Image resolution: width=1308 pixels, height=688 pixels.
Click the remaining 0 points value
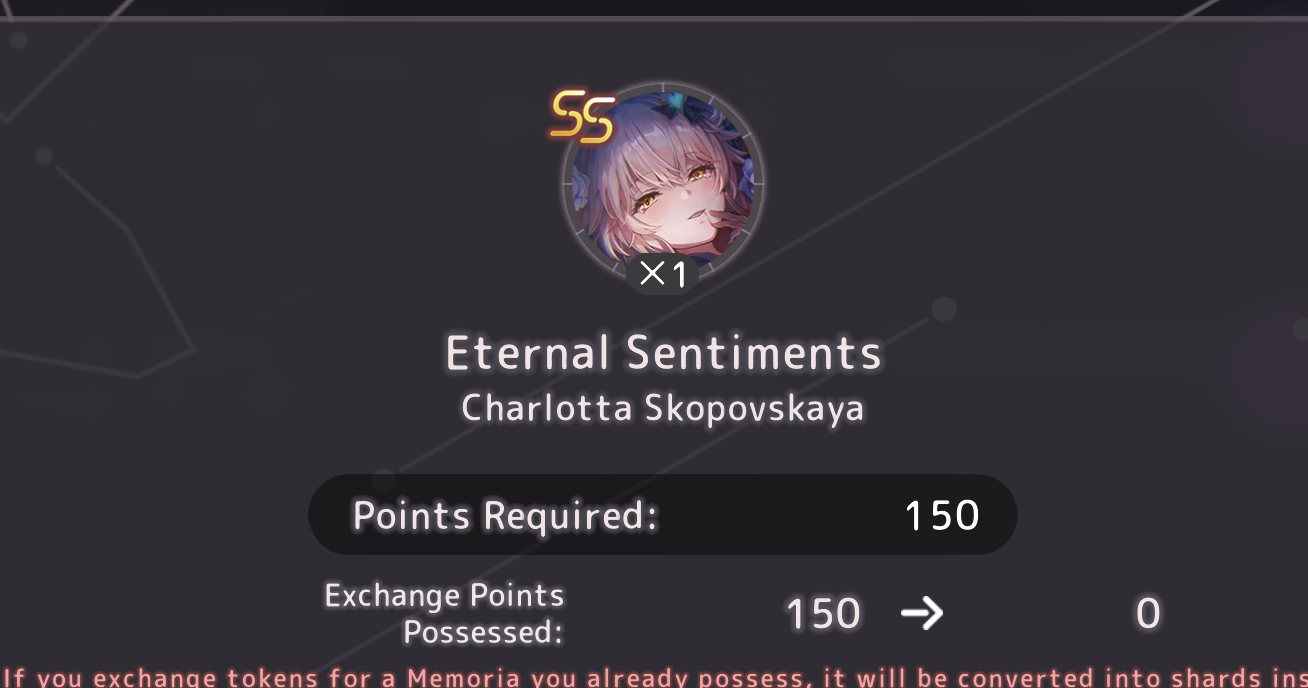[x=1148, y=614]
